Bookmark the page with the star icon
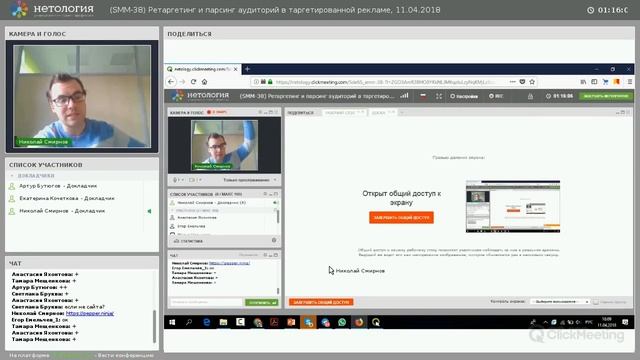 (532, 82)
